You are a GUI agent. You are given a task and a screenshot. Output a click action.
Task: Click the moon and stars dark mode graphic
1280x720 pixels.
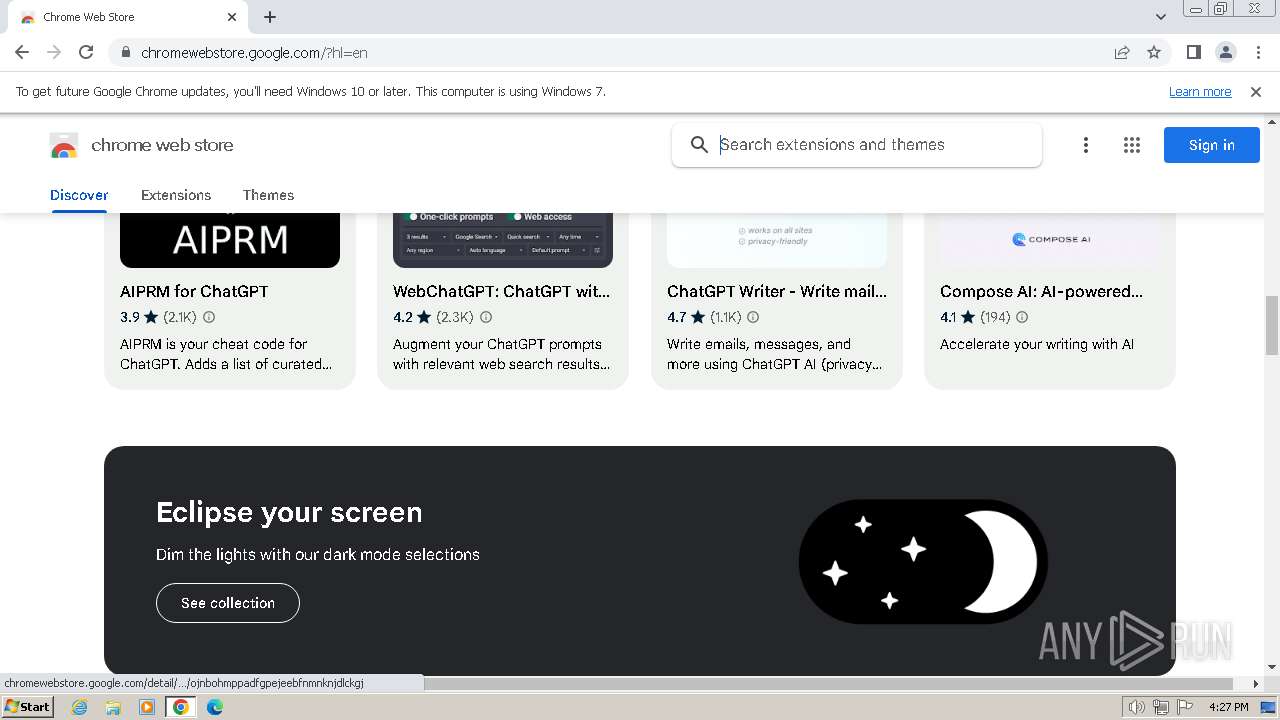click(x=923, y=562)
